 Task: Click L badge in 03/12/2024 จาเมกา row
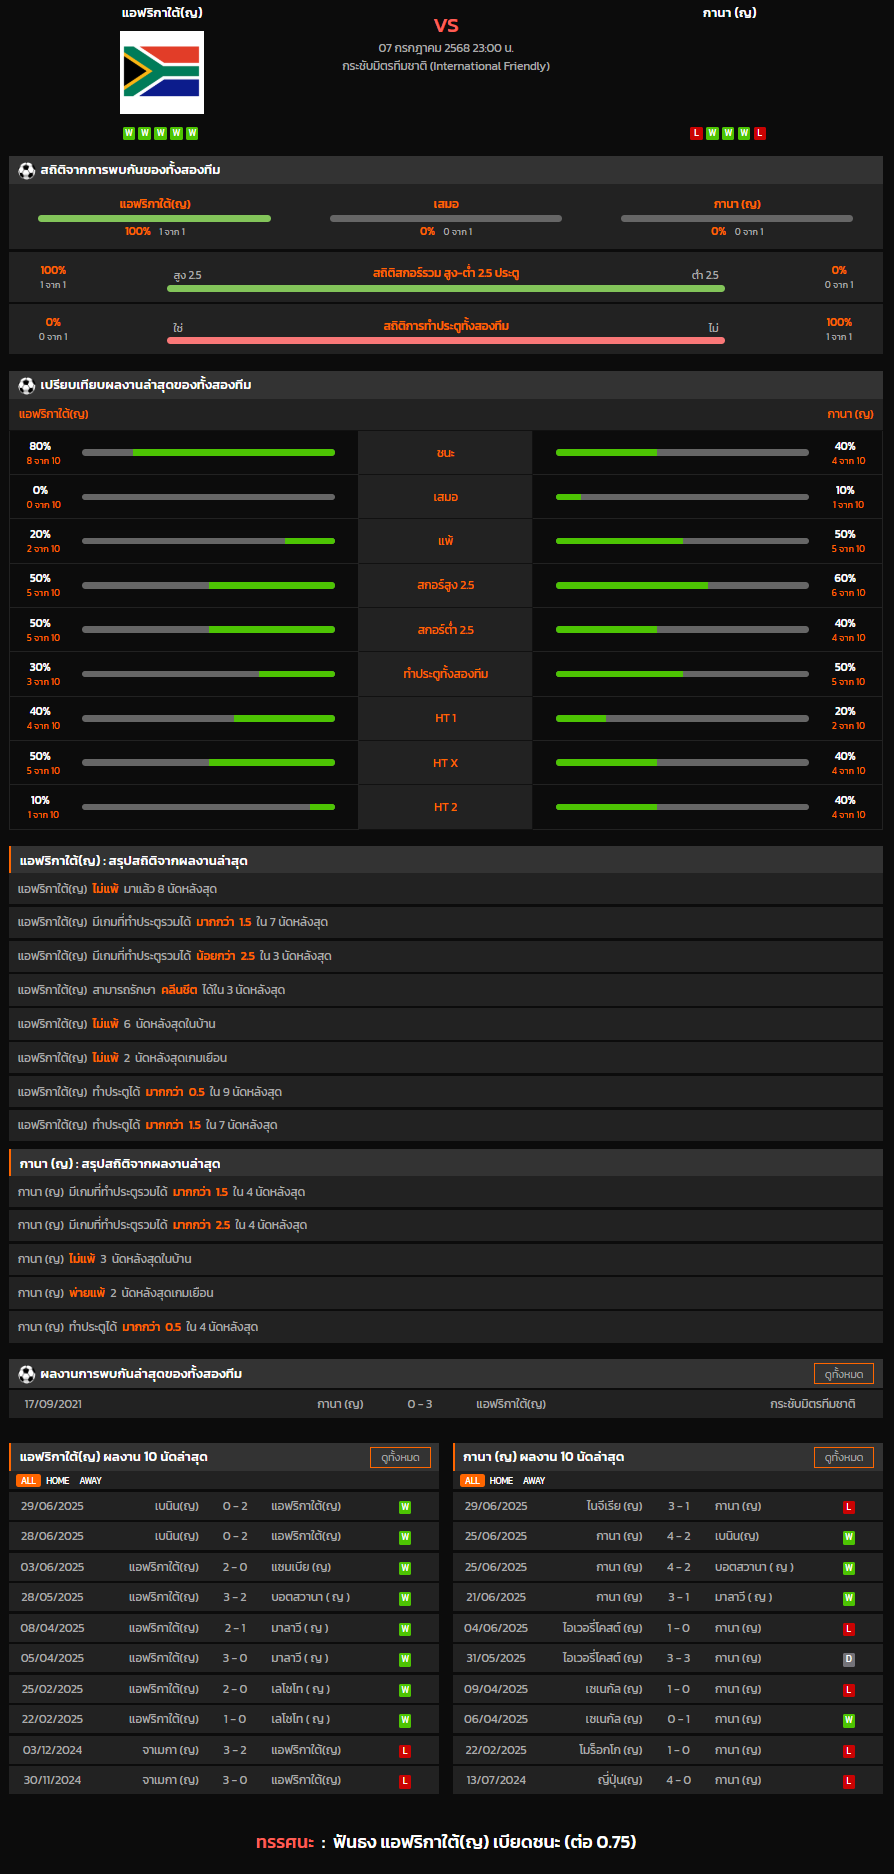[405, 1751]
